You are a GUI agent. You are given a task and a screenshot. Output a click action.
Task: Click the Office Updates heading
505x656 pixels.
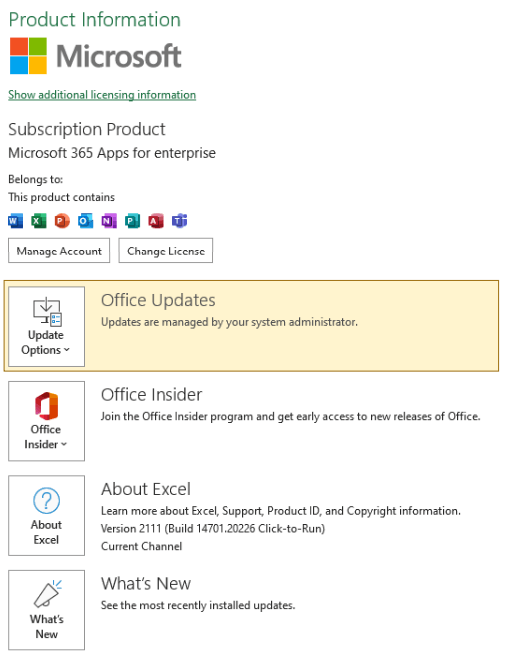(x=158, y=300)
